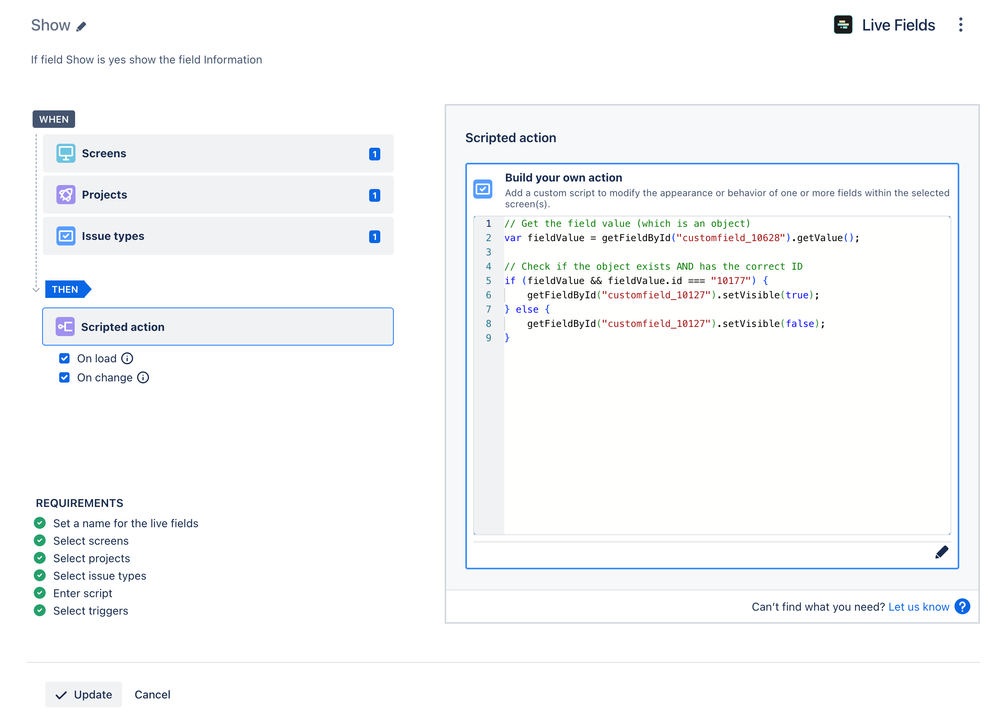999x723 pixels.
Task: Click the Projects rocket icon
Action: [x=66, y=195]
